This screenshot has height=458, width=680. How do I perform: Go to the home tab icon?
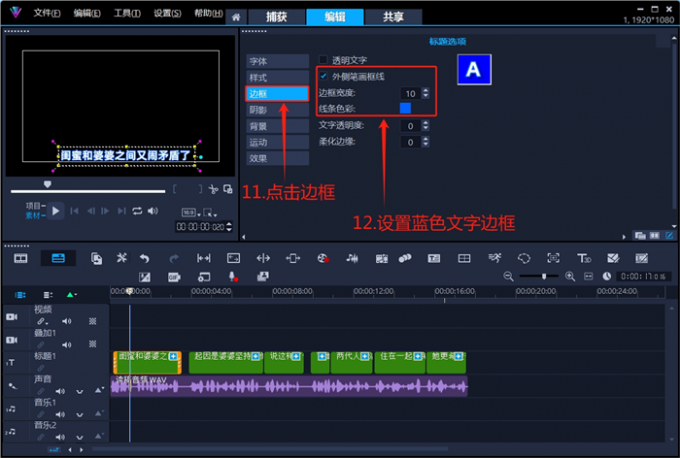point(236,17)
